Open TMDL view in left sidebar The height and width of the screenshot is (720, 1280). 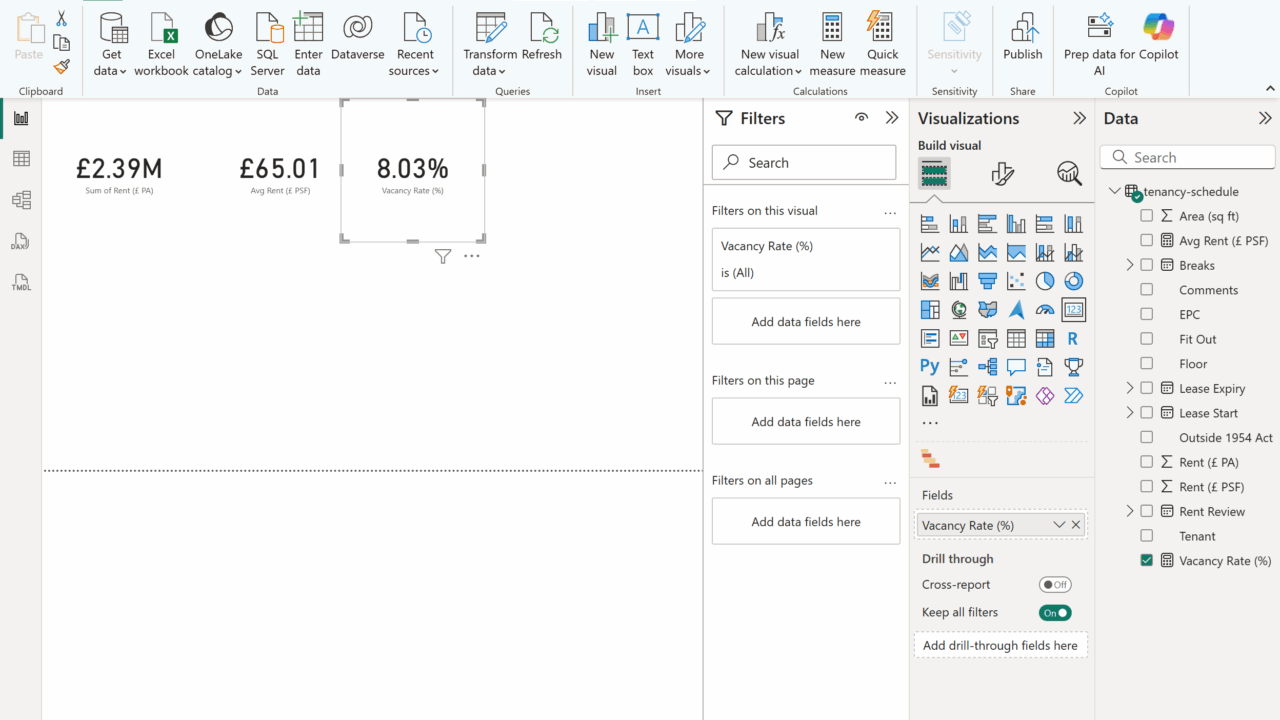point(21,282)
